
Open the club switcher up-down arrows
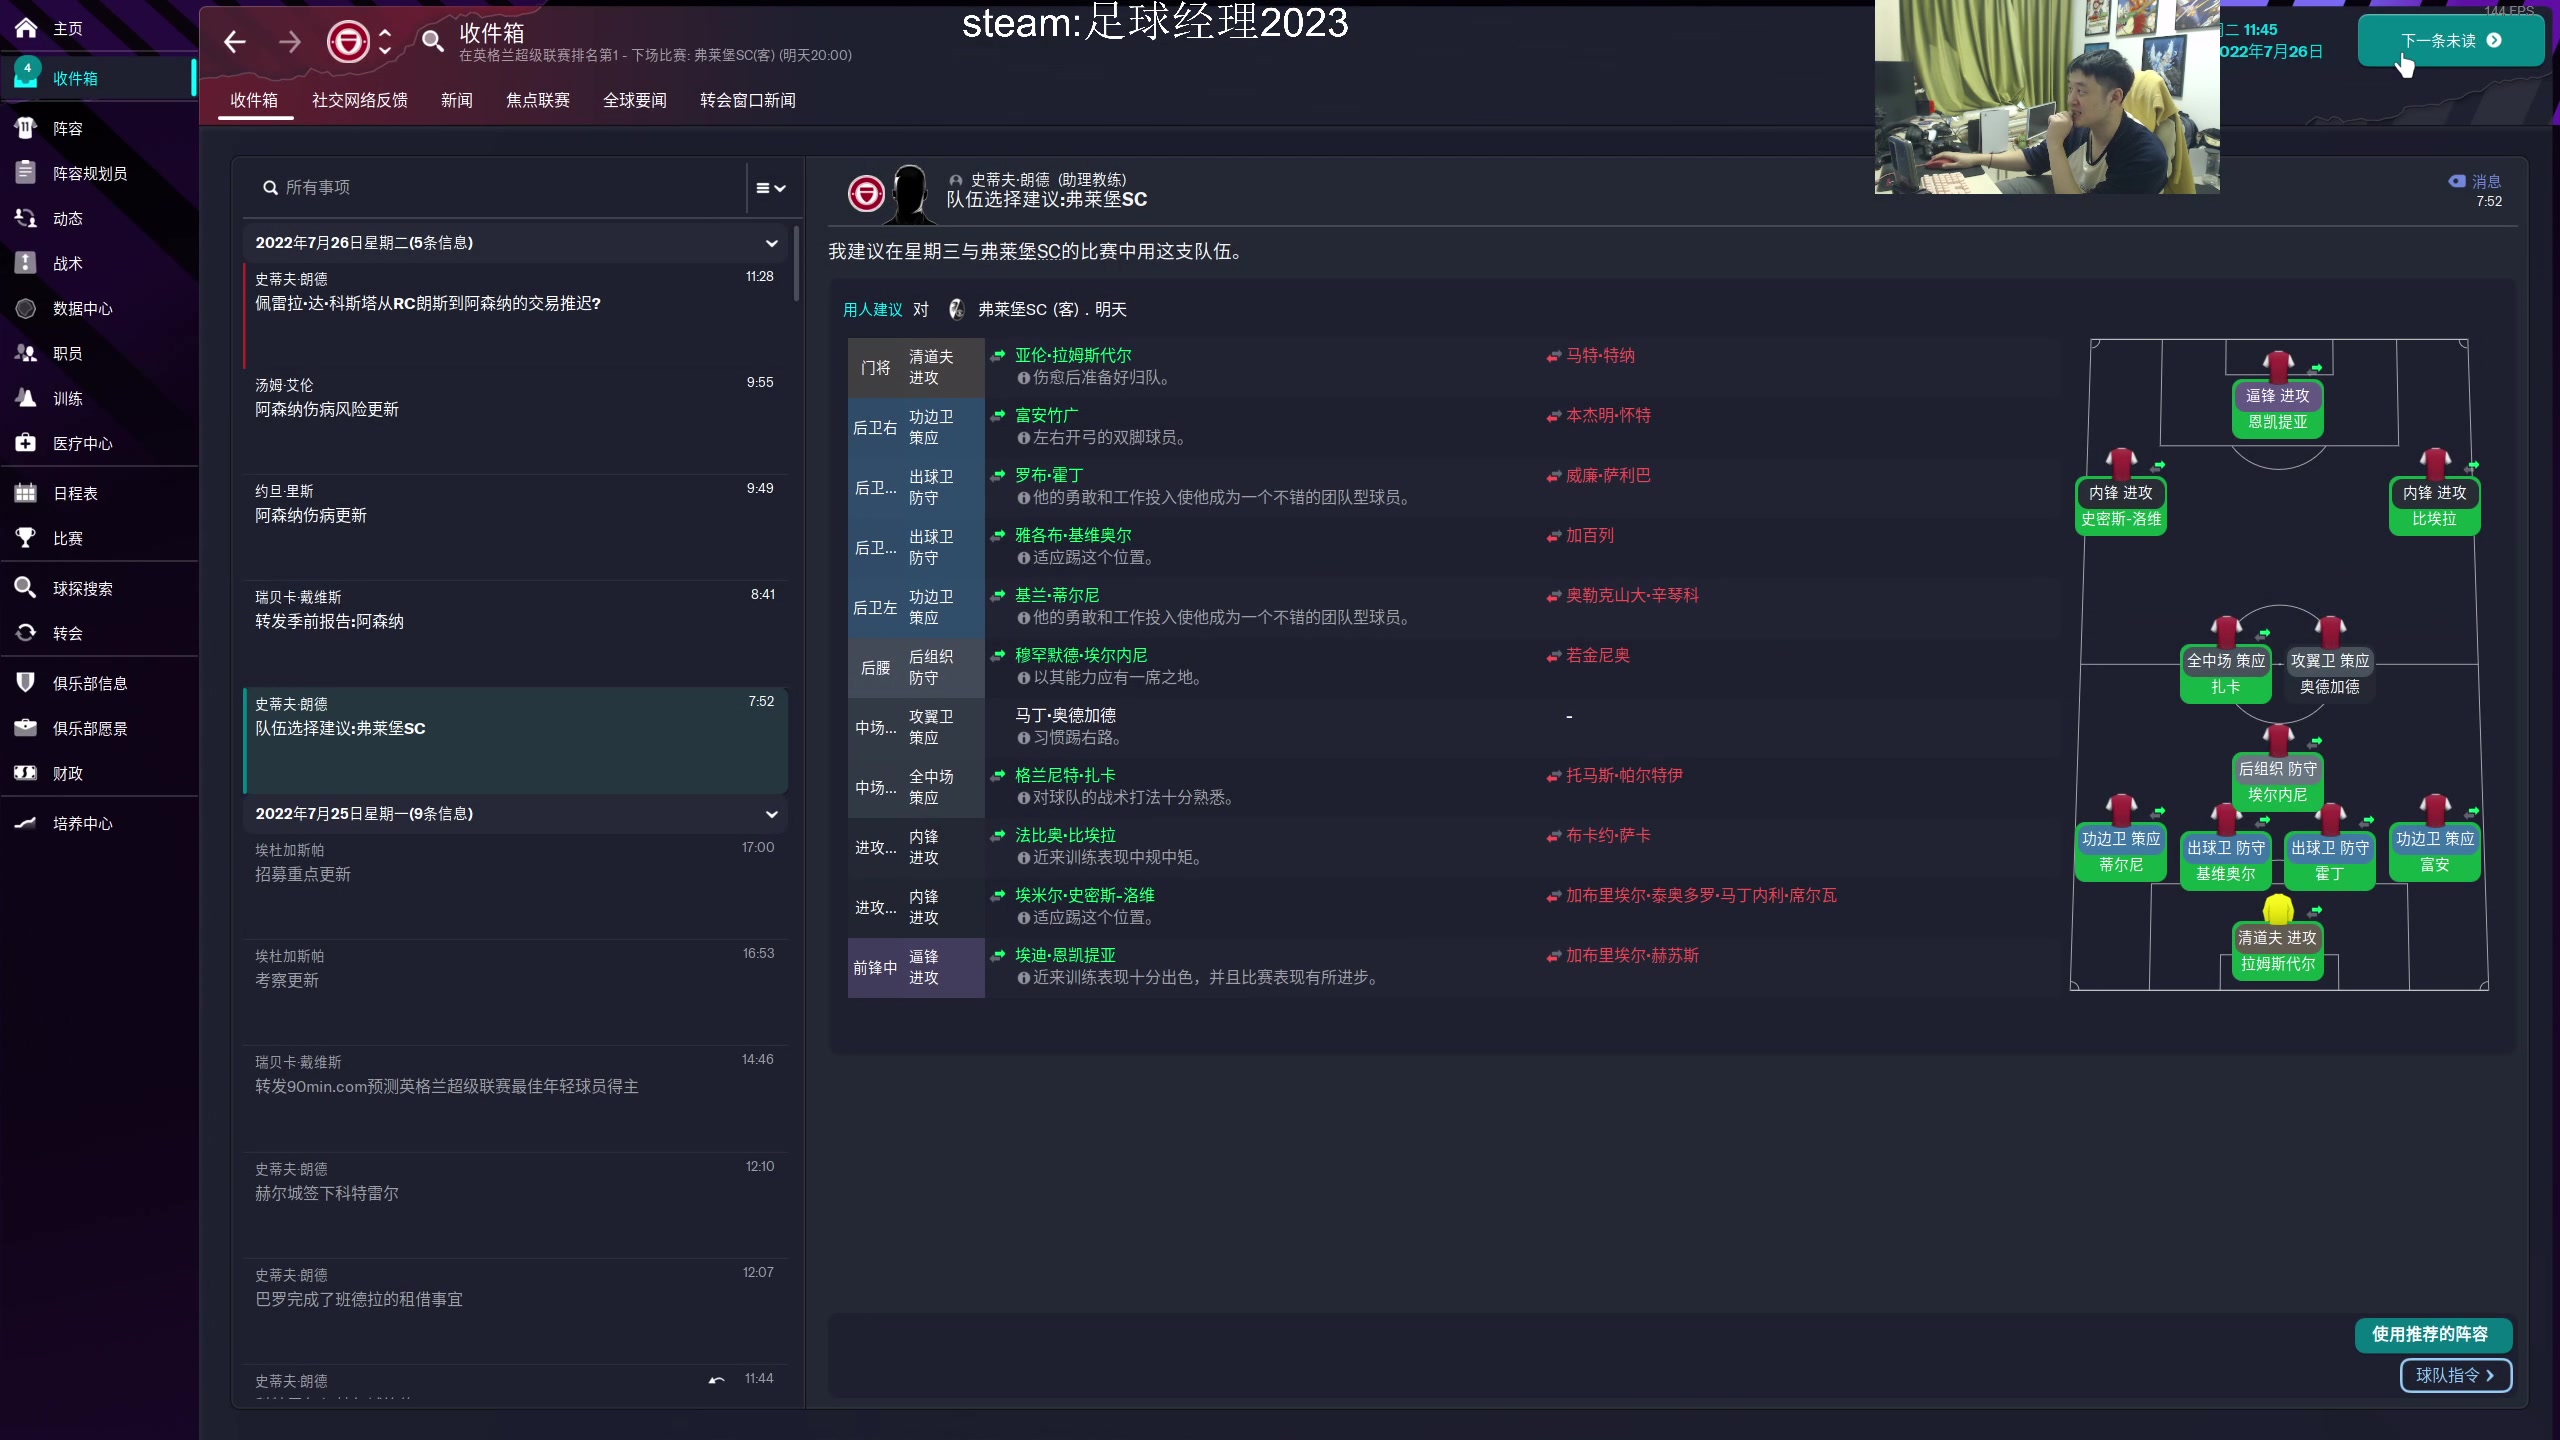(385, 42)
